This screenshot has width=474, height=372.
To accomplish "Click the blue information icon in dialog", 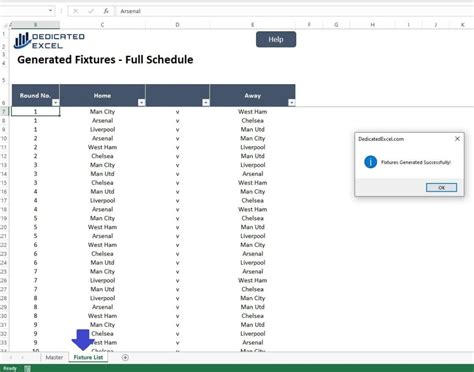I will (370, 162).
